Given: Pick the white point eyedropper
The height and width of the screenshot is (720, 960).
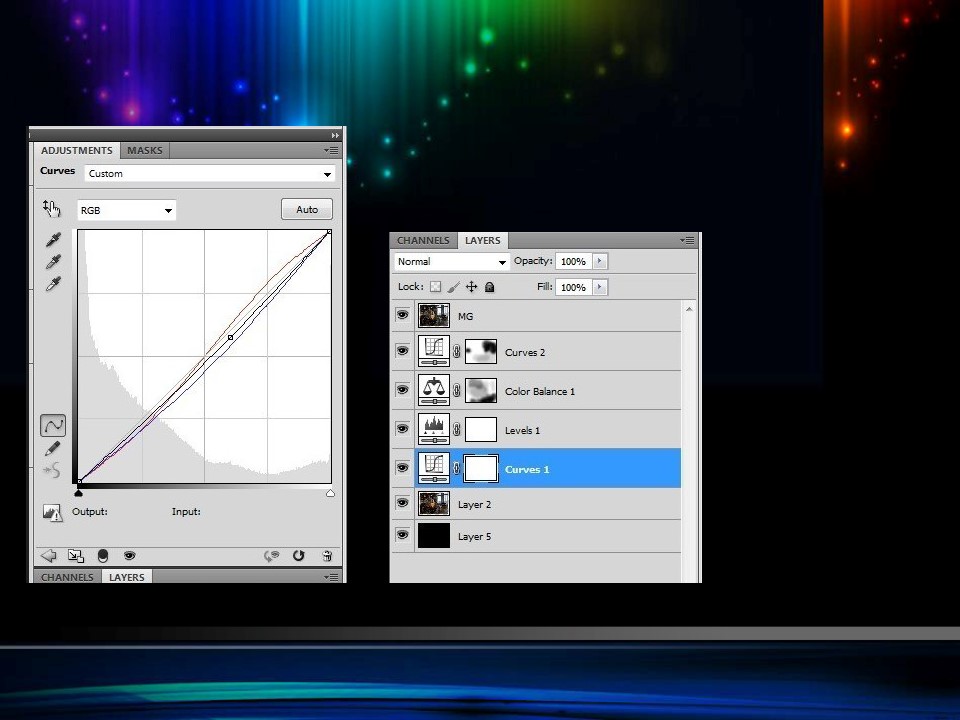Looking at the screenshot, I should (x=53, y=284).
